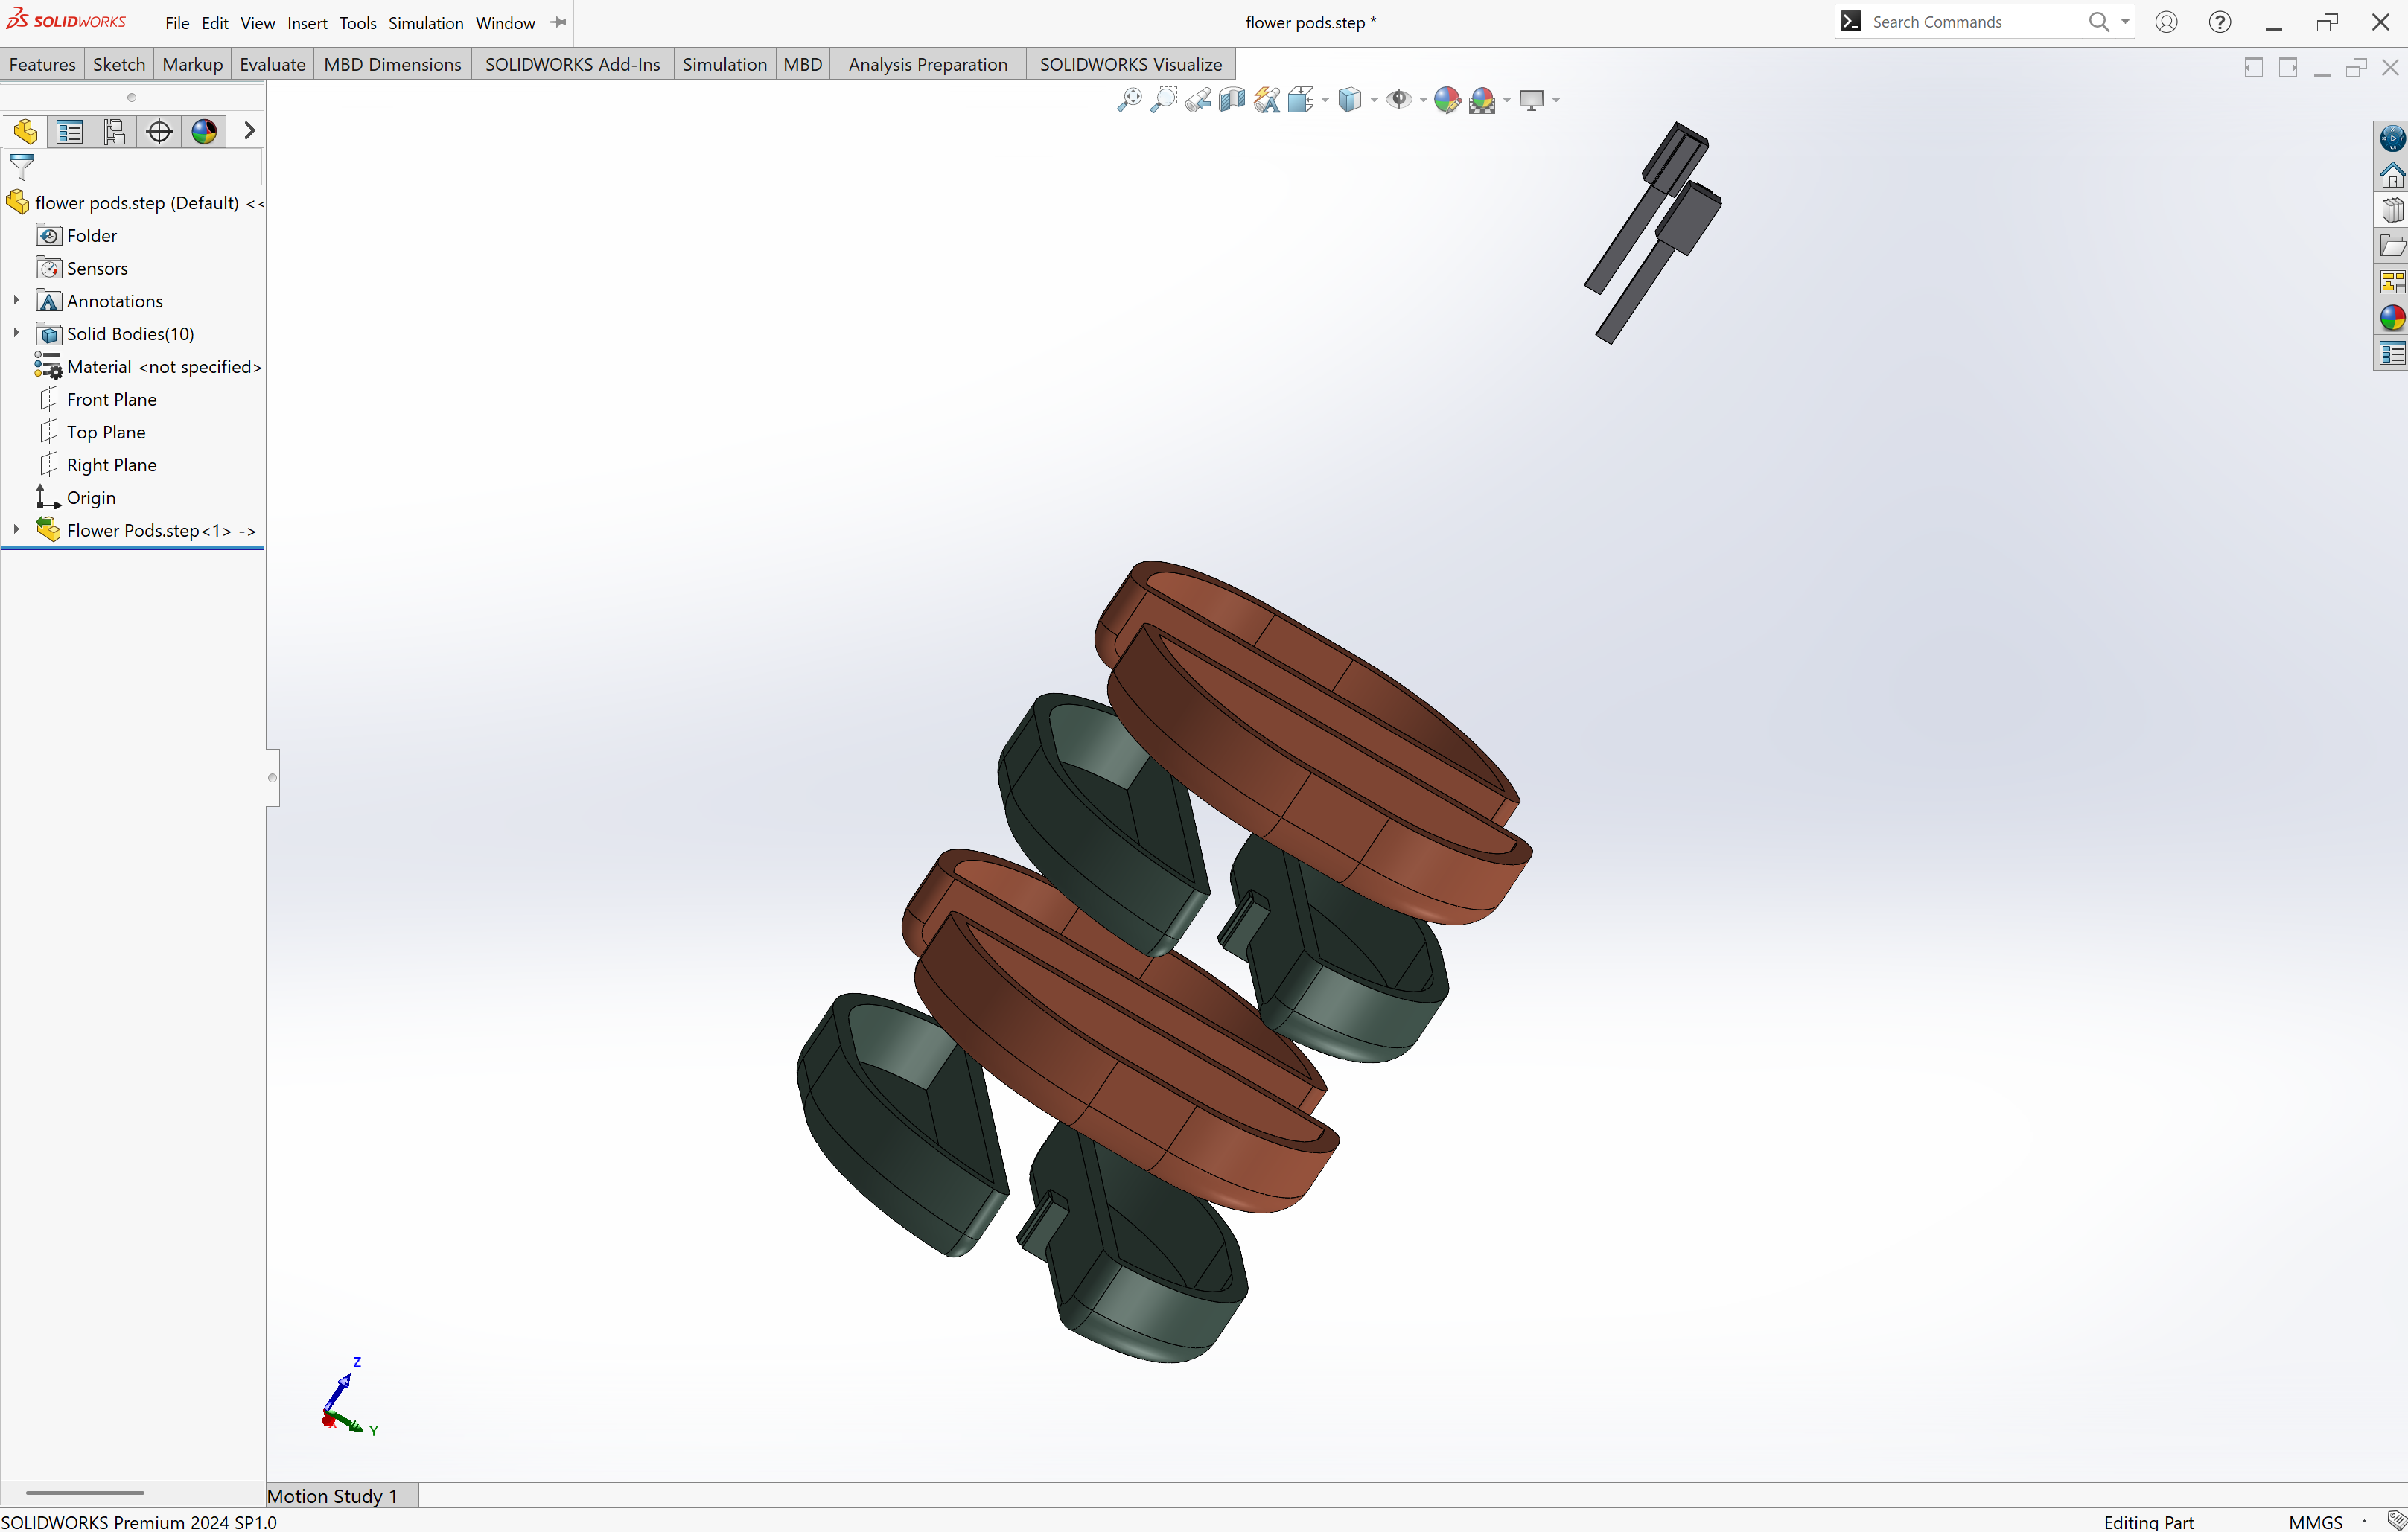Click the Zoom to Fit icon
This screenshot has height=1532, width=2408.
[1129, 100]
